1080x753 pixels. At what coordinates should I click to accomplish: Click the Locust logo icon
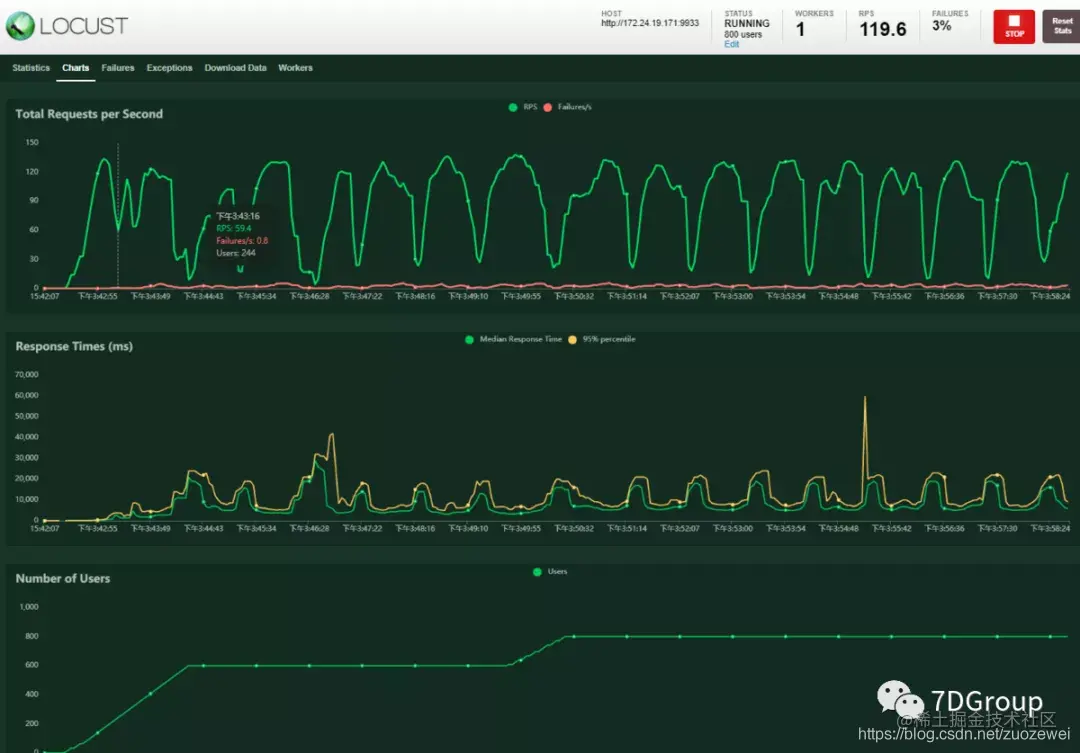click(20, 26)
